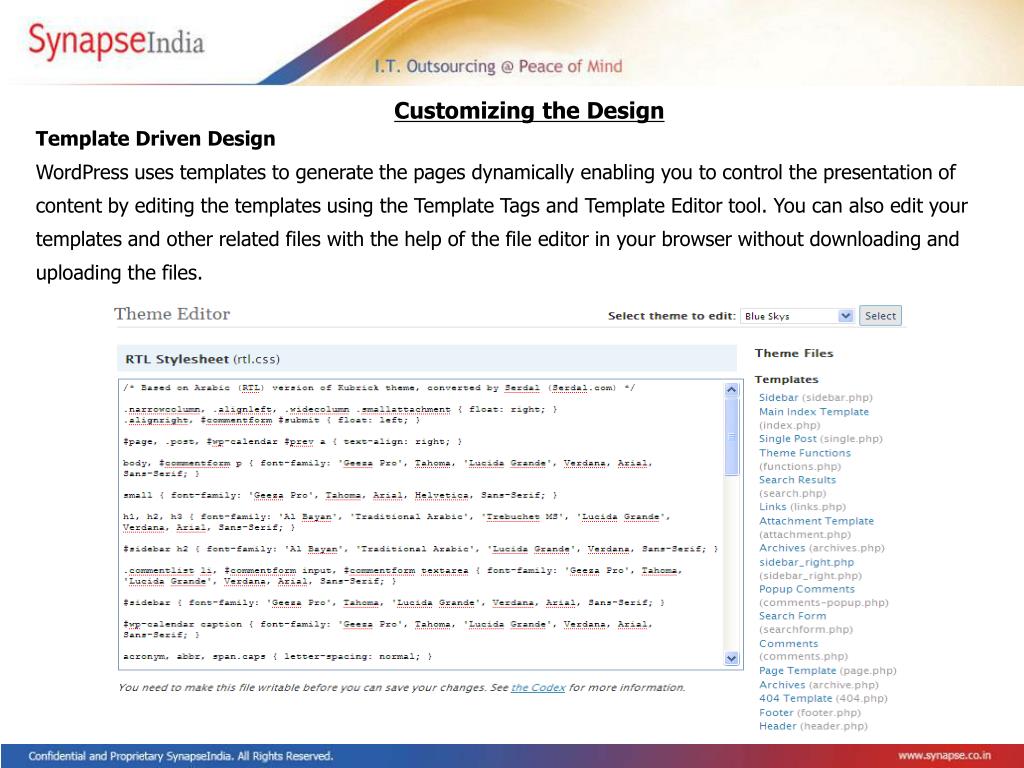
Task: Open the Footer (footer.php) template
Action: [x=810, y=712]
